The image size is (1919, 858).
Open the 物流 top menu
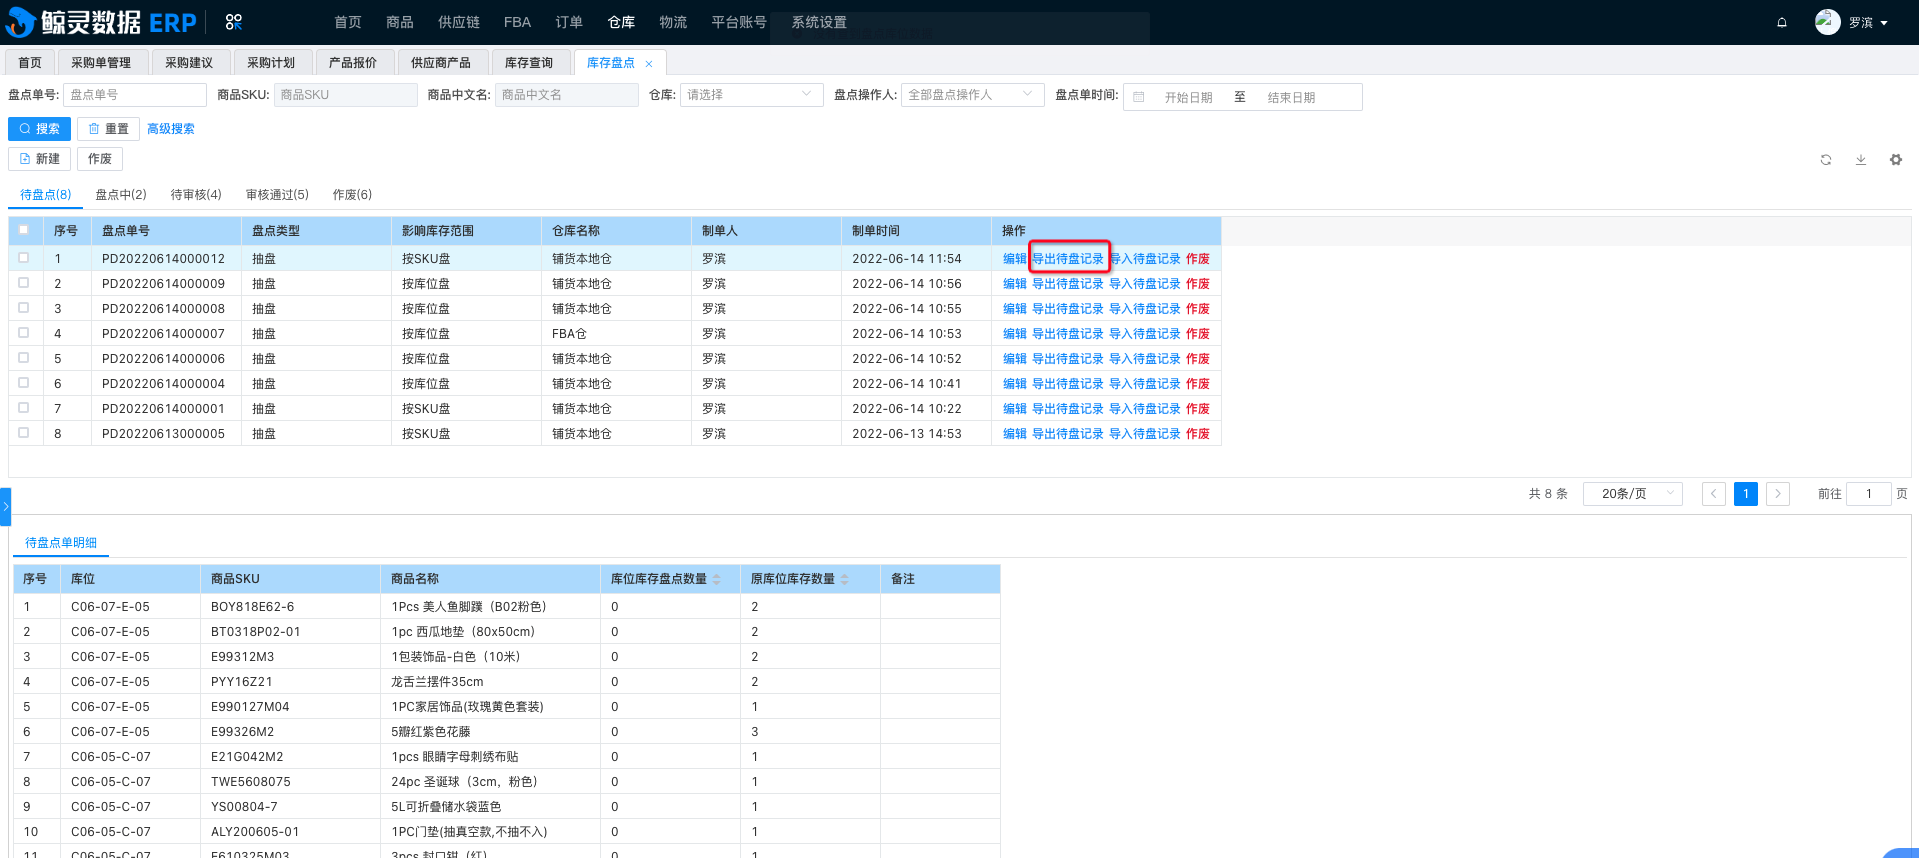(x=673, y=22)
